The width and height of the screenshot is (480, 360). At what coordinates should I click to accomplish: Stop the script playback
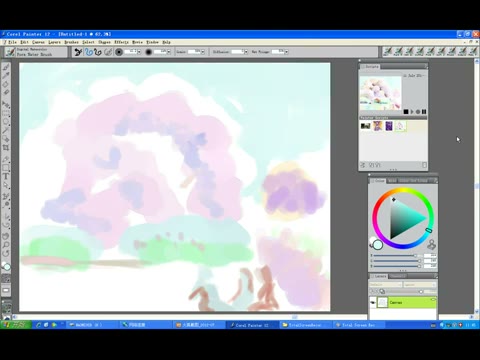click(x=406, y=112)
